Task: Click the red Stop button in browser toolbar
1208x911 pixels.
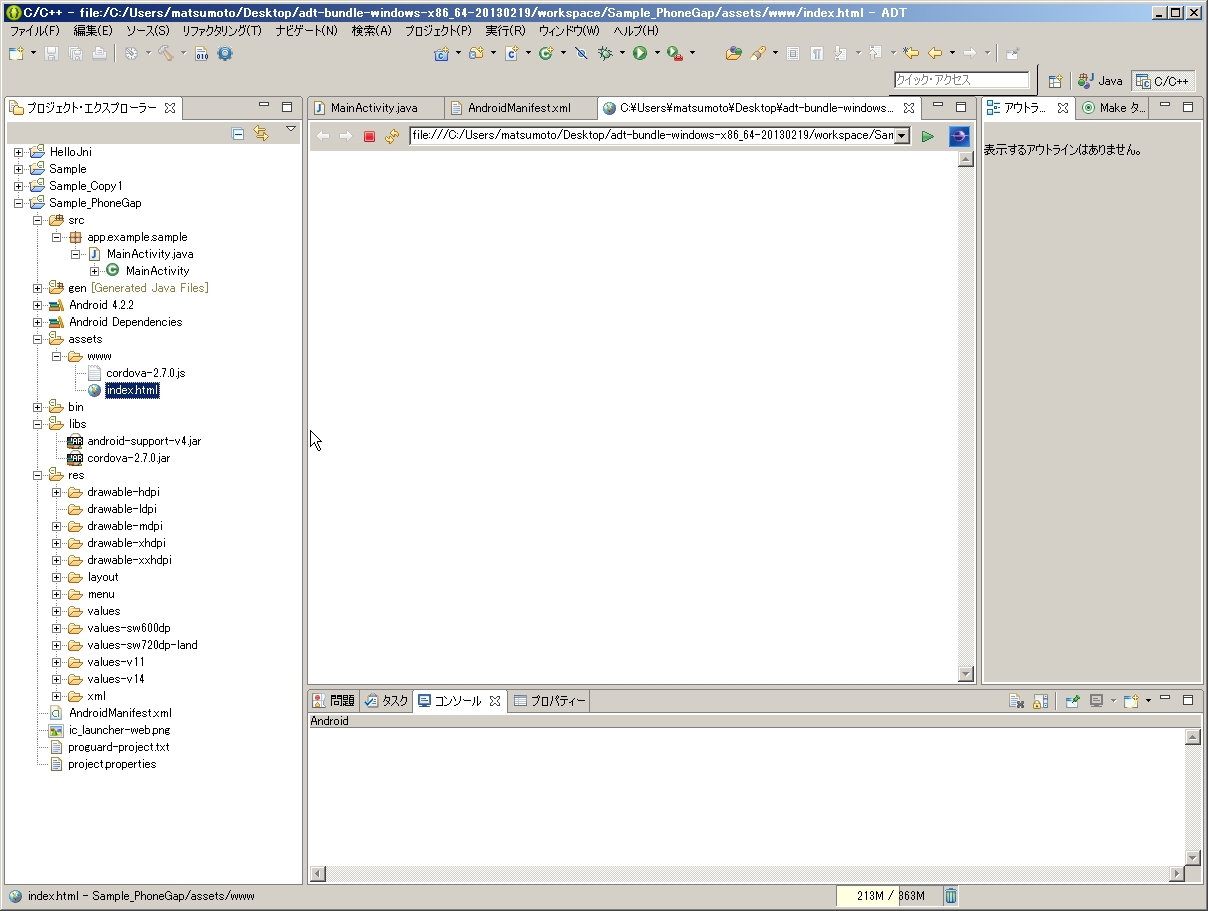Action: point(369,136)
